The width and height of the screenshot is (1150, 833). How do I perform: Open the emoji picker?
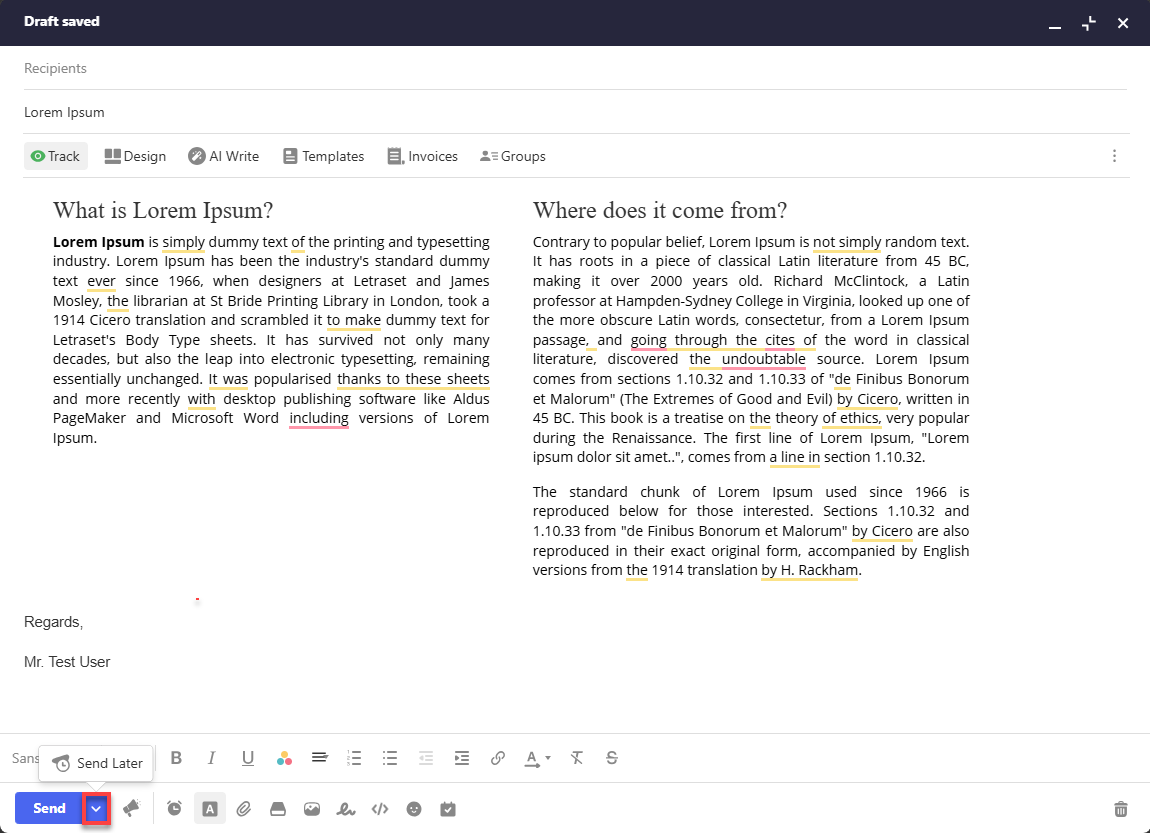click(x=414, y=809)
